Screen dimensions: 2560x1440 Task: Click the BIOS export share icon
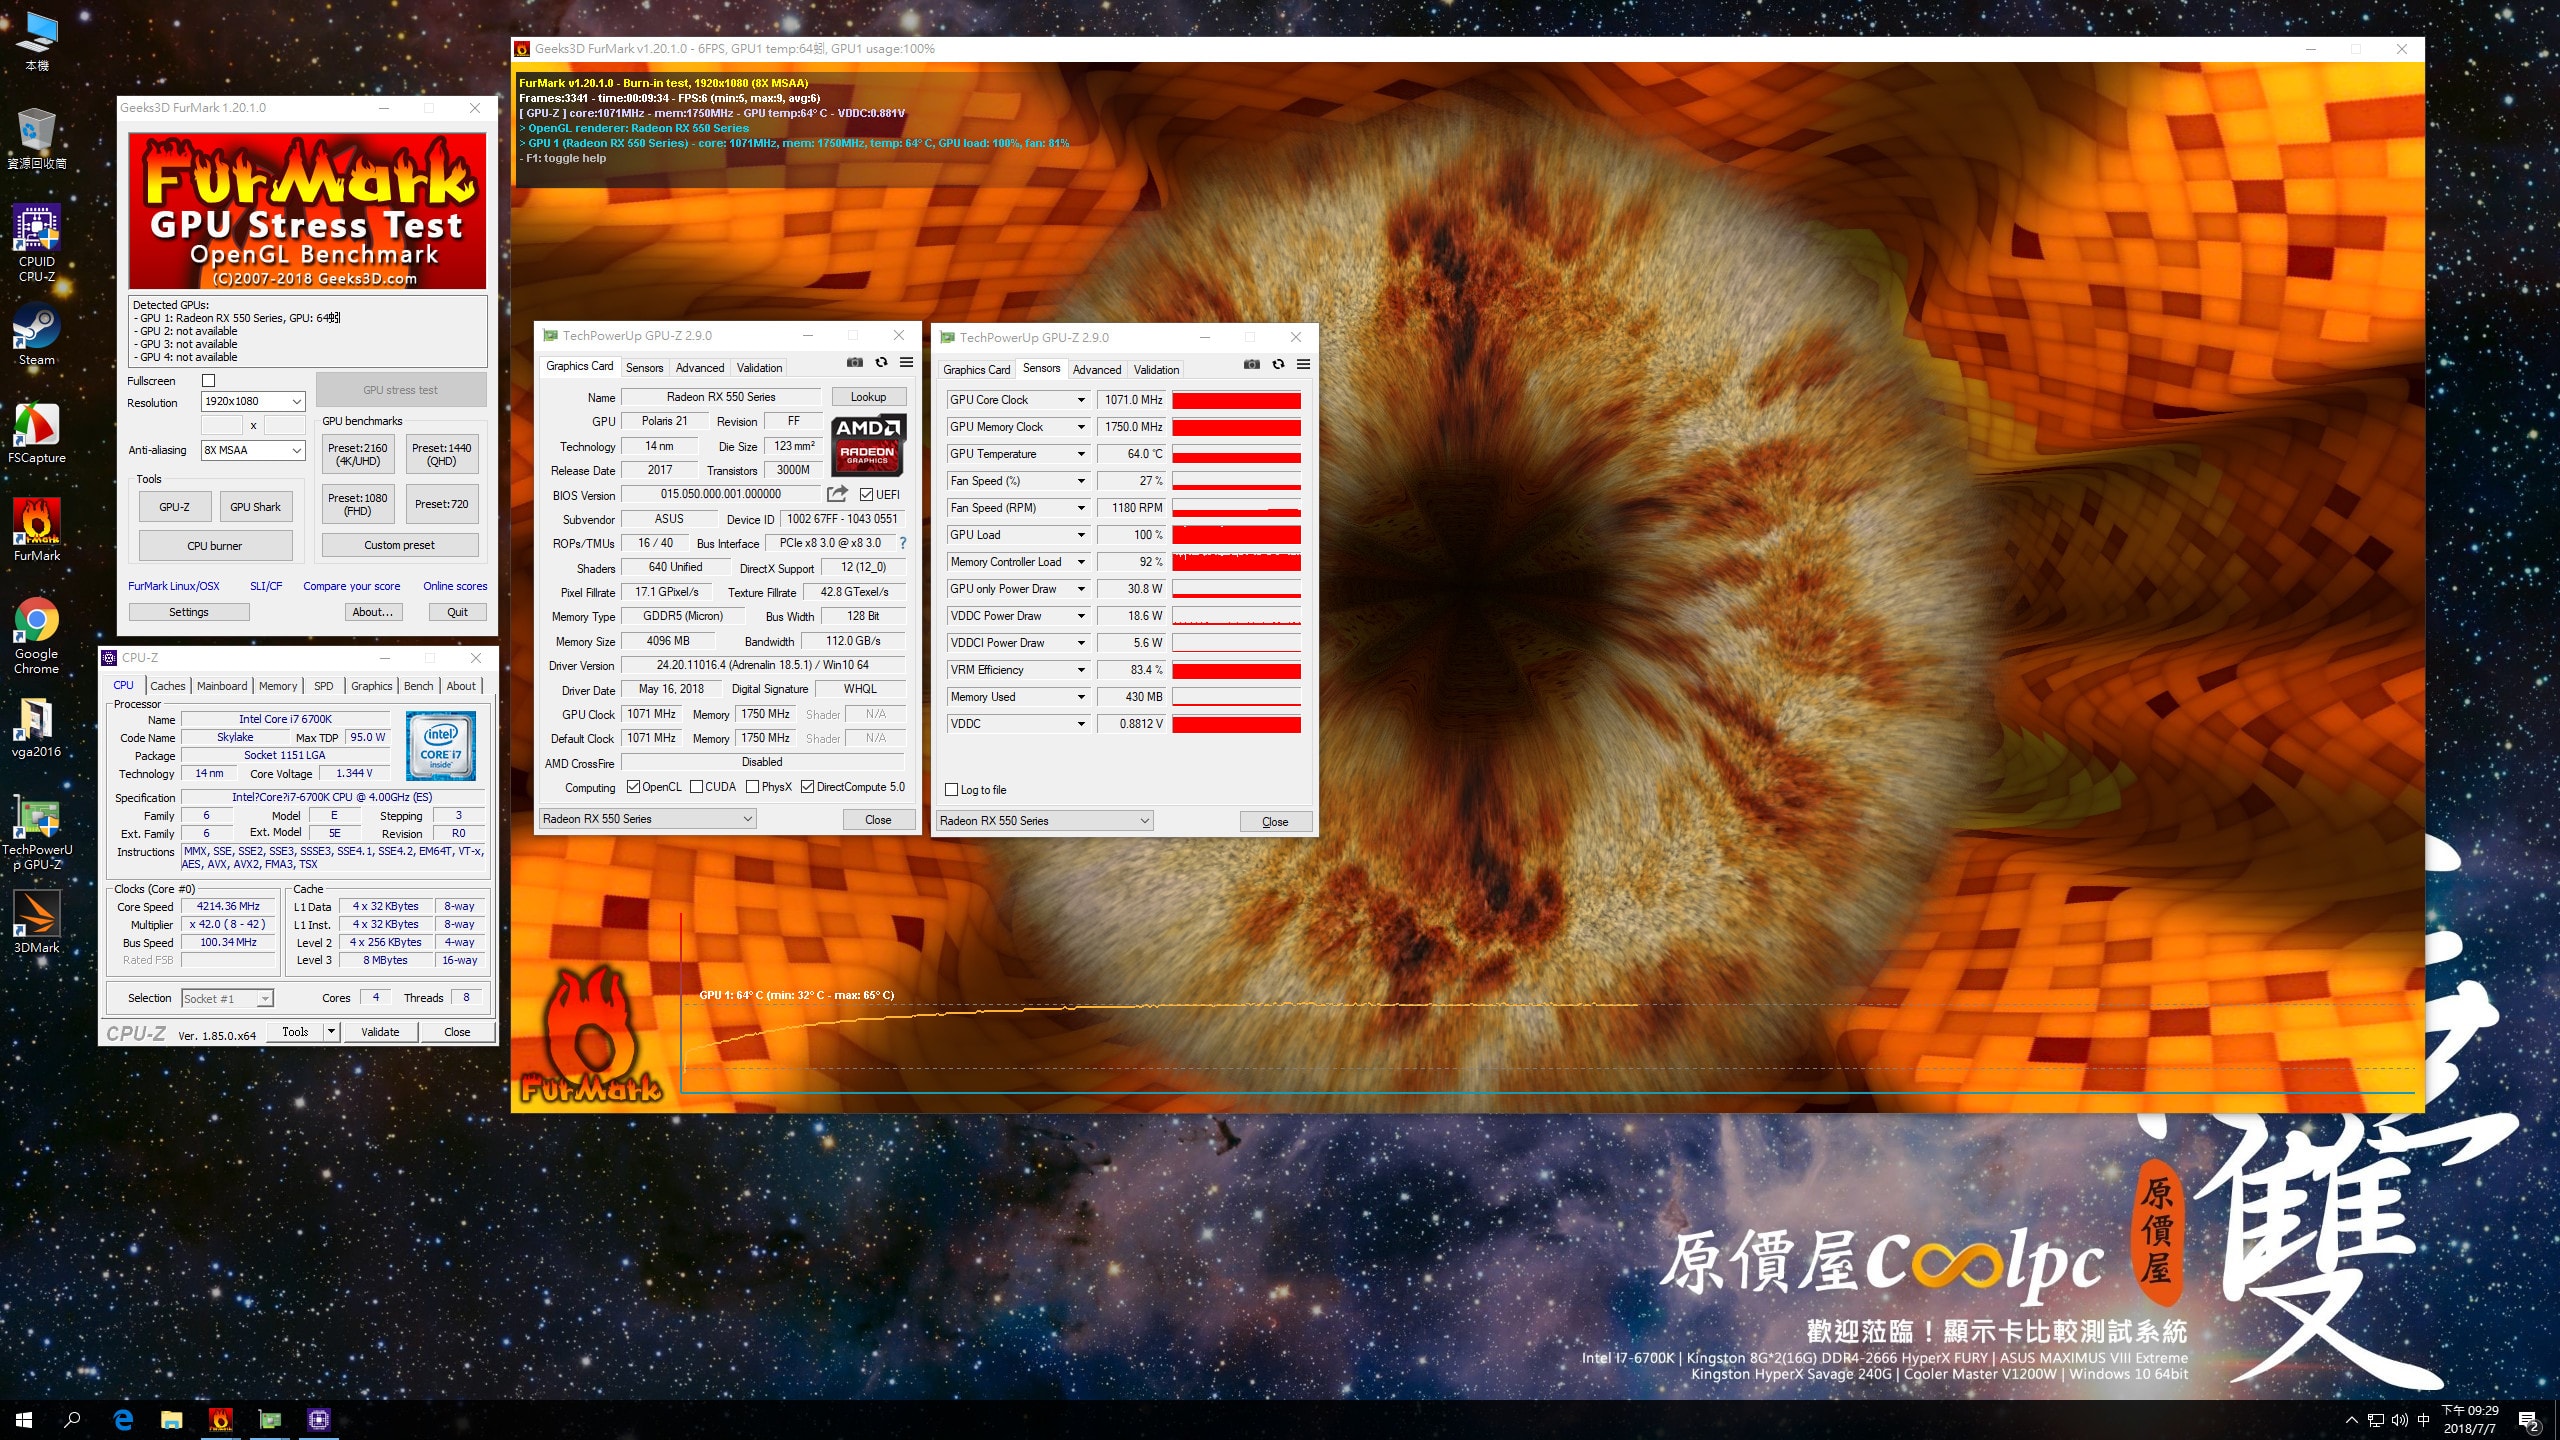[x=837, y=494]
